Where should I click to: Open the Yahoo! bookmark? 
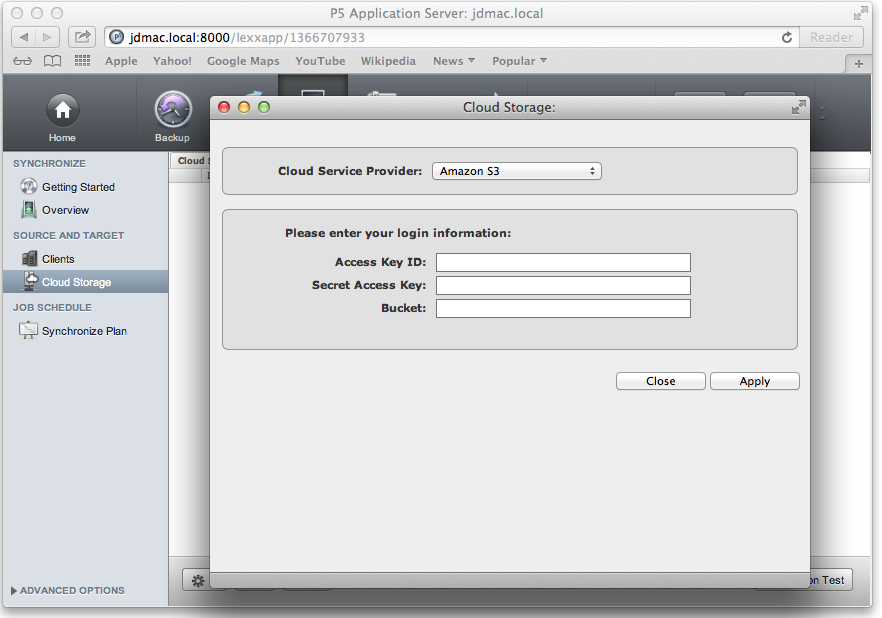pyautogui.click(x=172, y=61)
